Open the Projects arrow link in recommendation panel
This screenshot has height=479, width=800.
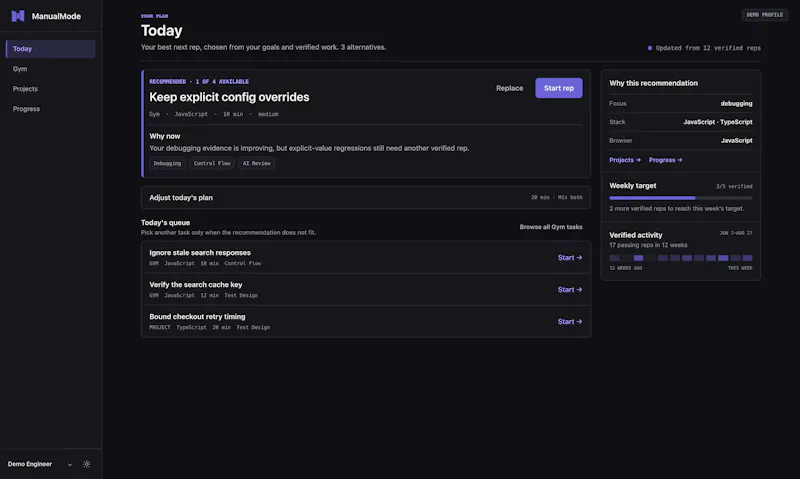[x=624, y=160]
